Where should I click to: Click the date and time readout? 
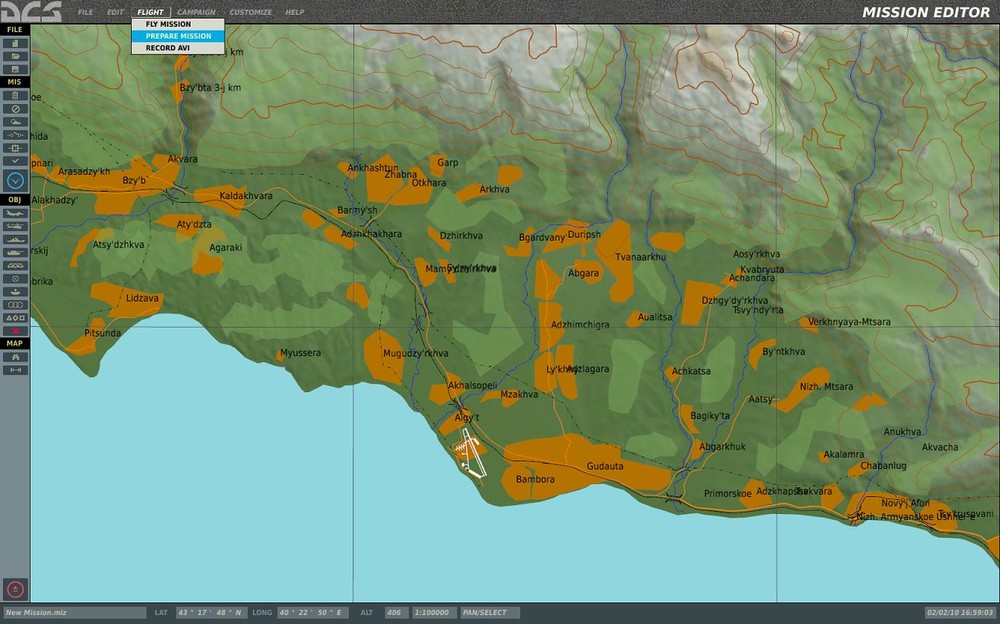[960, 613]
